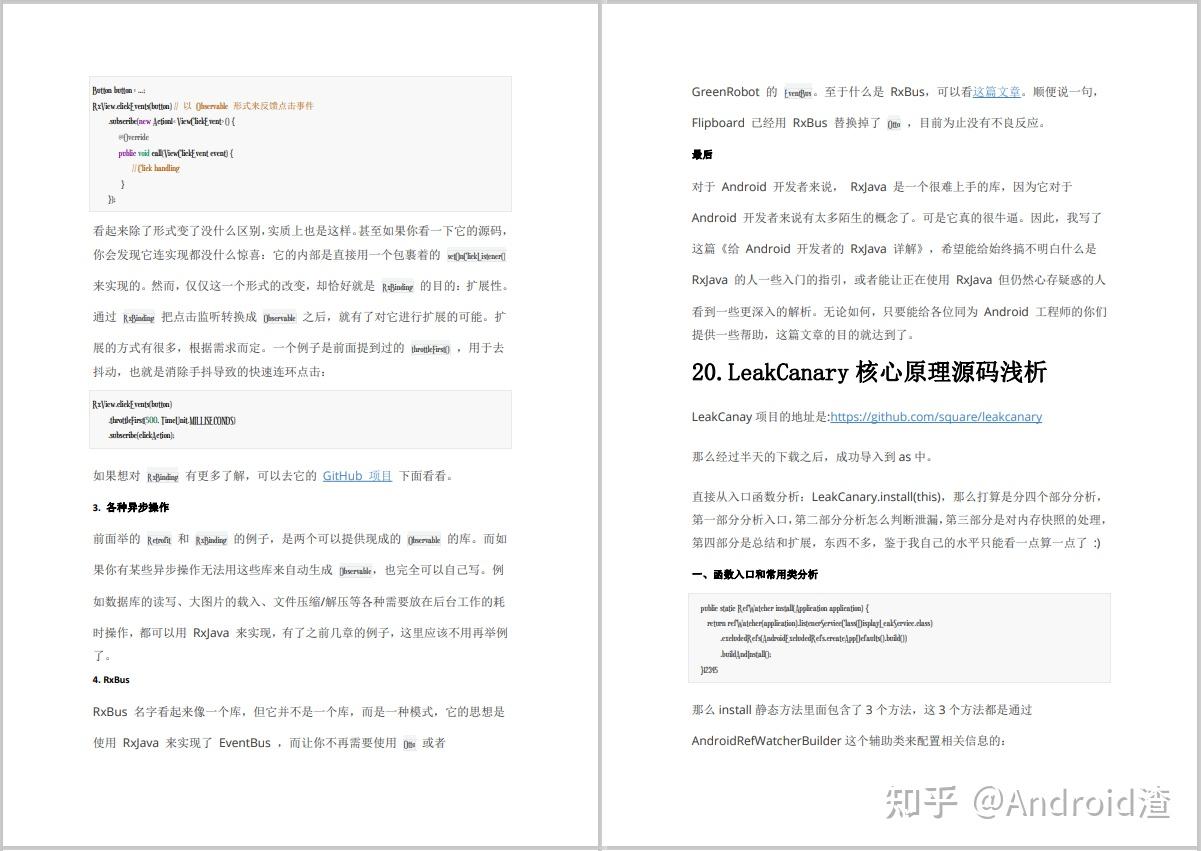
Task: Select the throttleFirst debounce code snippet
Action: pos(298,419)
